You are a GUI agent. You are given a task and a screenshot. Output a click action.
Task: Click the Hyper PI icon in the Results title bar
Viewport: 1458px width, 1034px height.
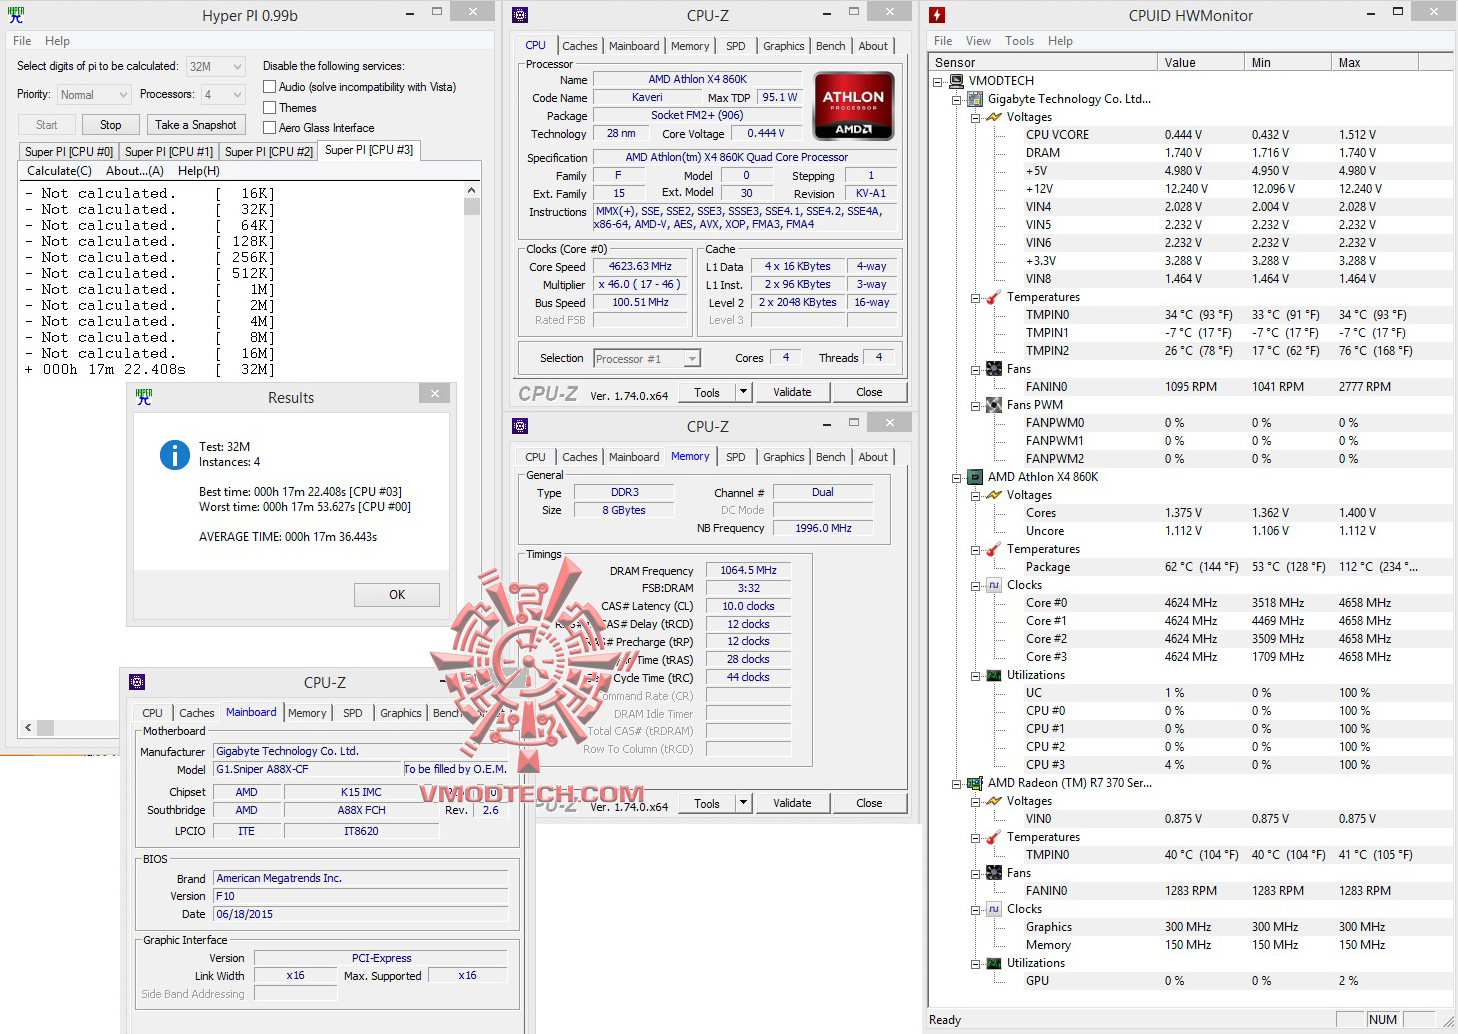[x=144, y=397]
